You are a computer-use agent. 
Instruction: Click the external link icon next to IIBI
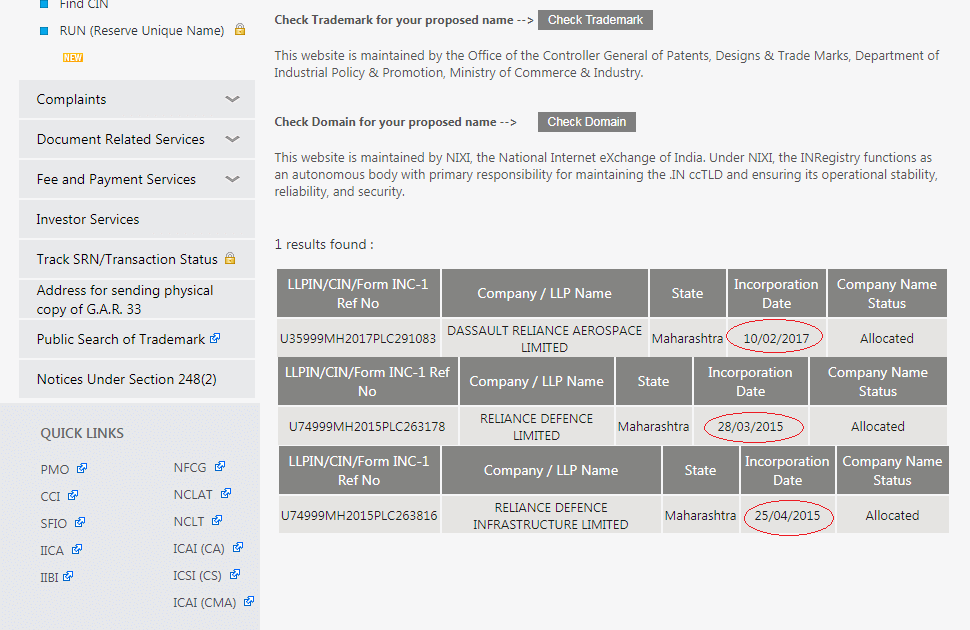click(x=68, y=576)
